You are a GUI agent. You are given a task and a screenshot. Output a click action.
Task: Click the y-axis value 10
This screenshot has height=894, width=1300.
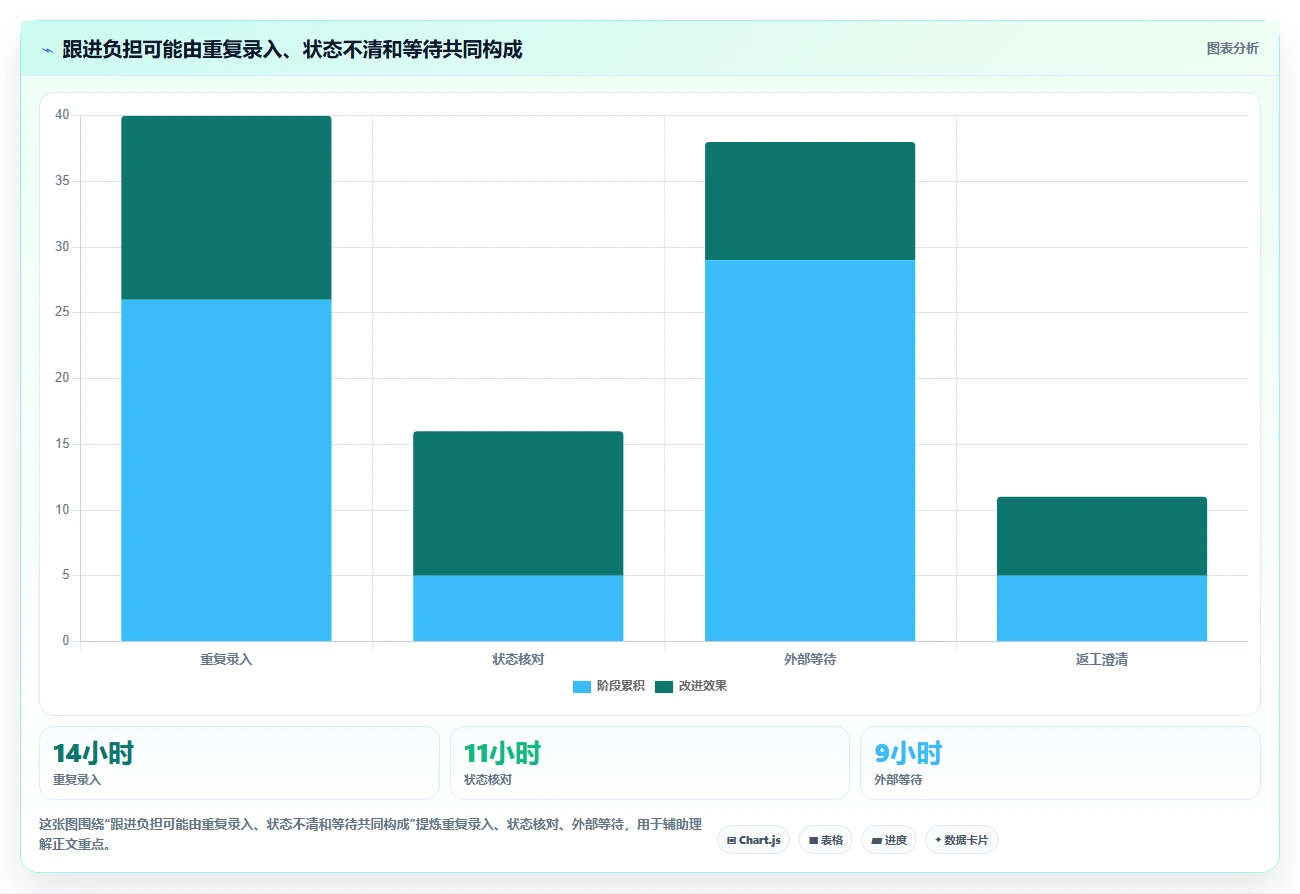(x=62, y=510)
